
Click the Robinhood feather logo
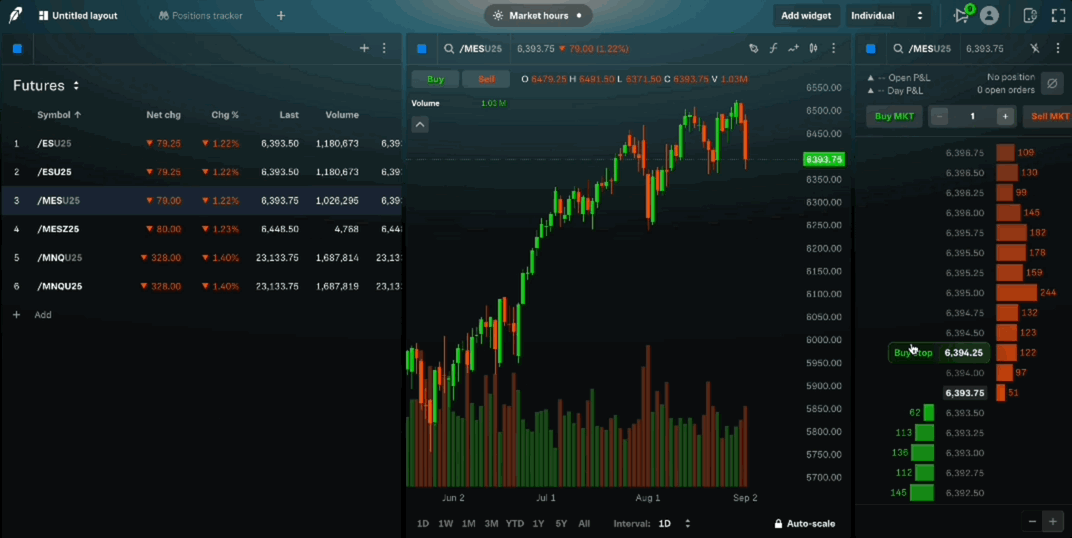point(16,16)
